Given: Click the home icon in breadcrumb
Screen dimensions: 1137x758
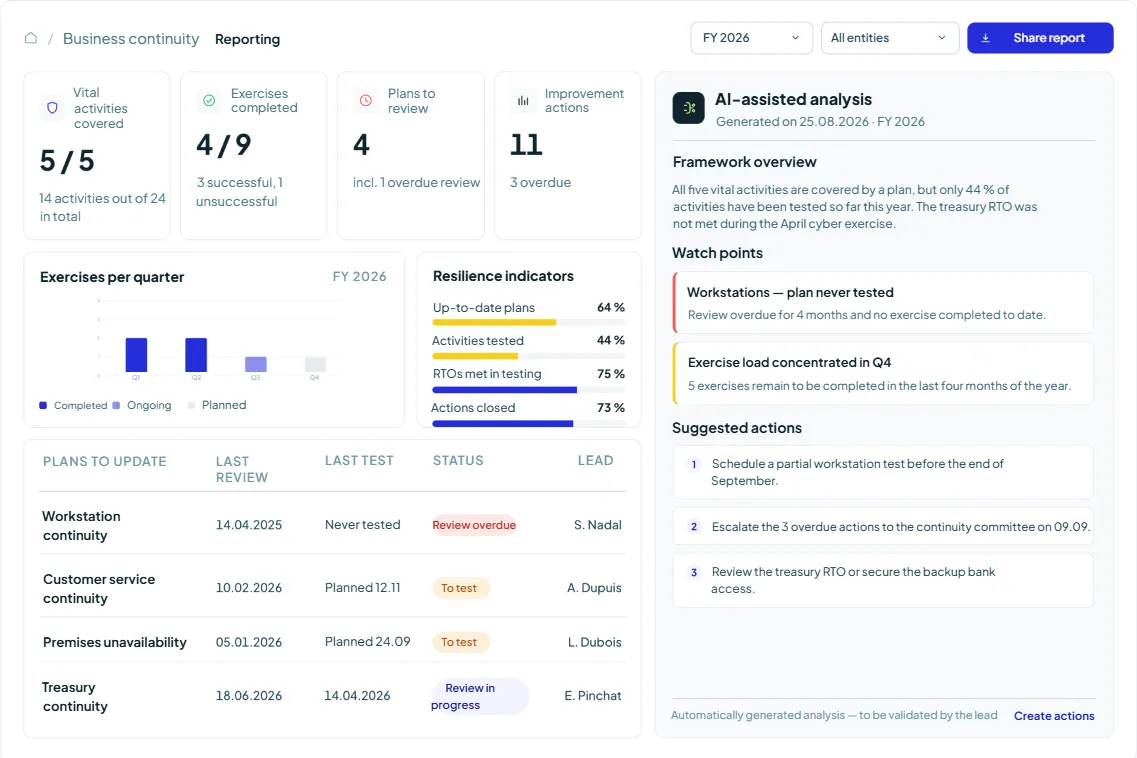Looking at the screenshot, I should (30, 38).
